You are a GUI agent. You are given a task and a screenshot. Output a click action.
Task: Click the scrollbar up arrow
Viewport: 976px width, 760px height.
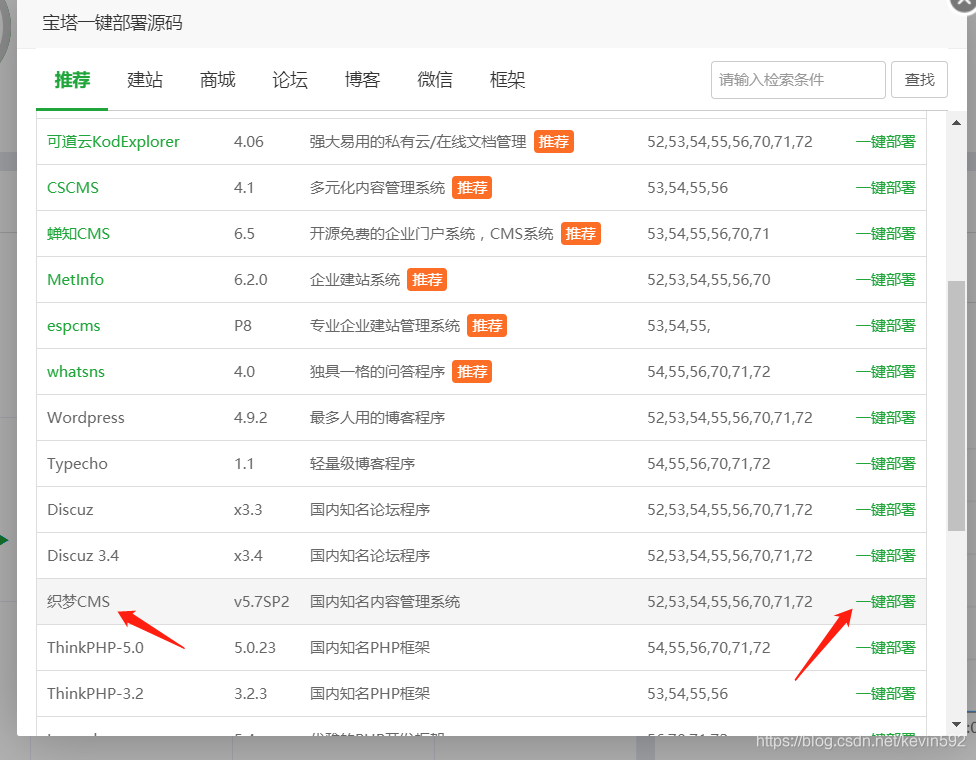click(x=956, y=123)
